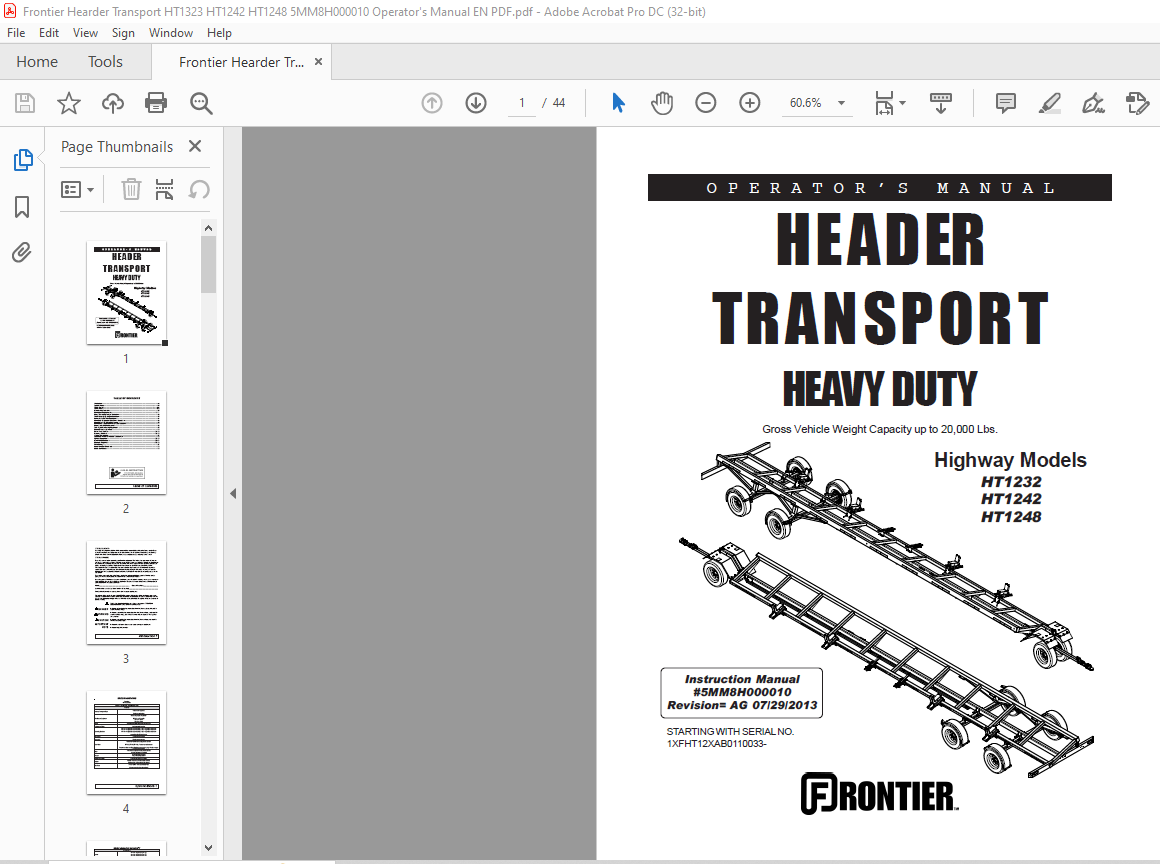Click the Instruction Manual revision box
Image resolution: width=1160 pixels, height=864 pixels.
click(x=741, y=692)
